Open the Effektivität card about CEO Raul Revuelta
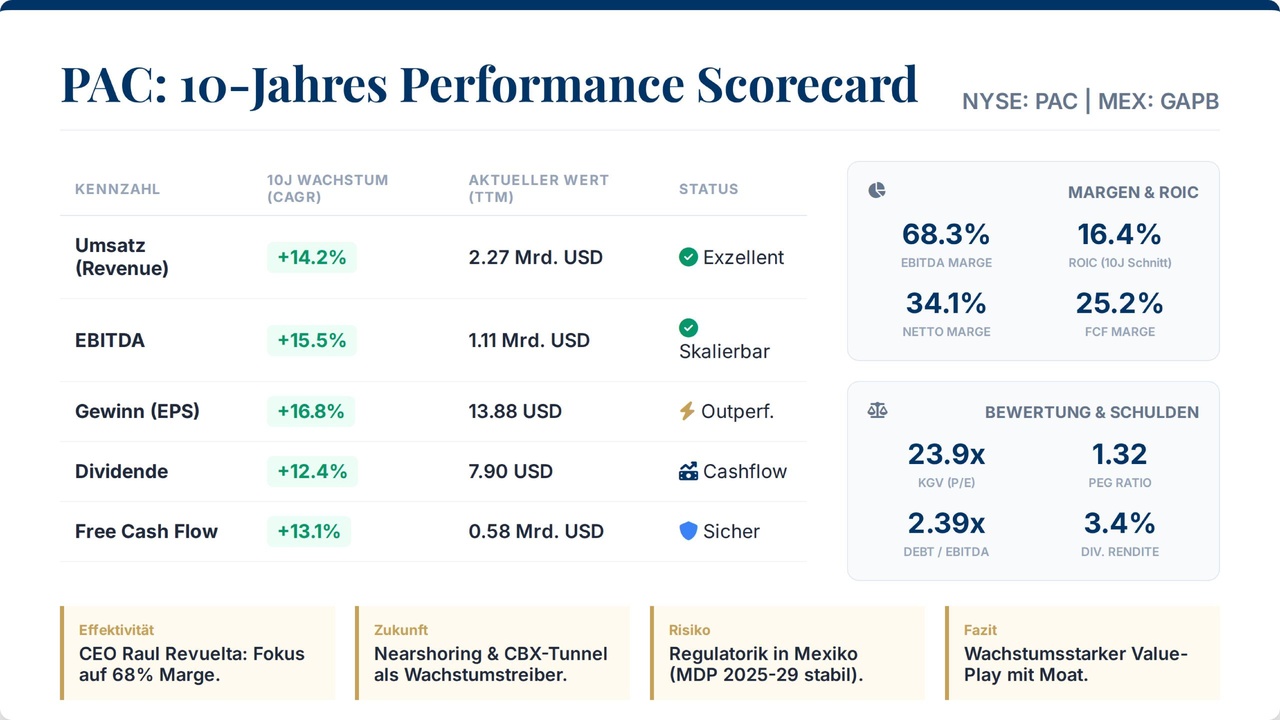This screenshot has height=720, width=1280. point(198,652)
